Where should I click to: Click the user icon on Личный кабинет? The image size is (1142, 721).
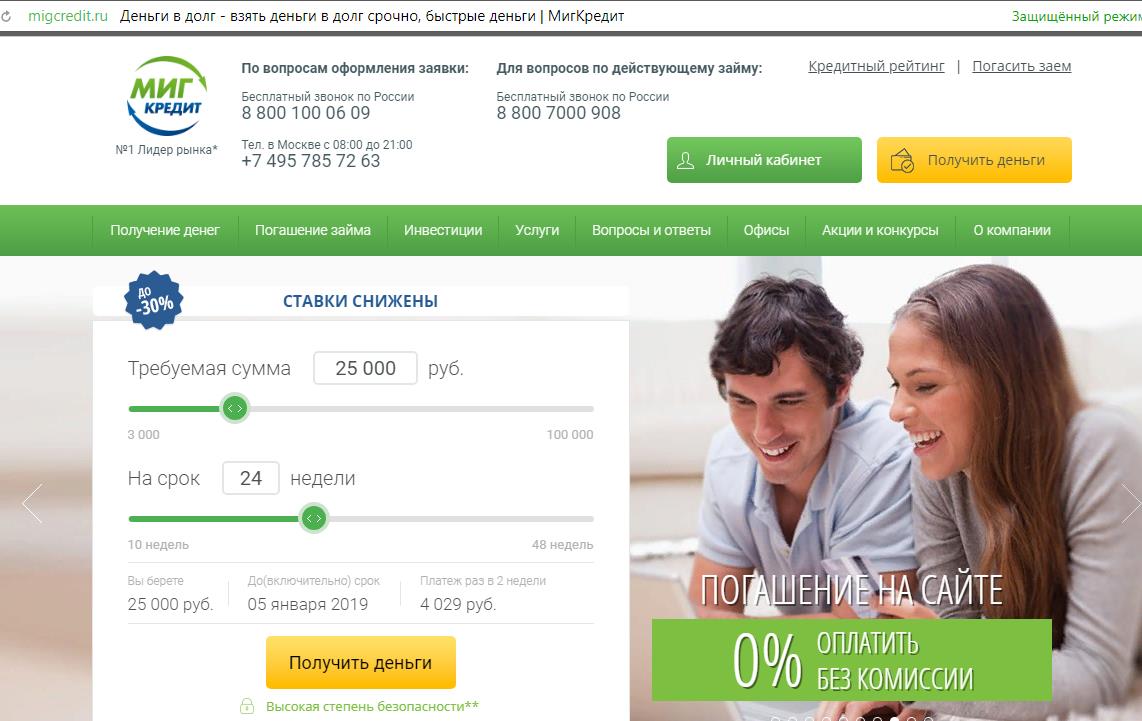click(x=685, y=160)
